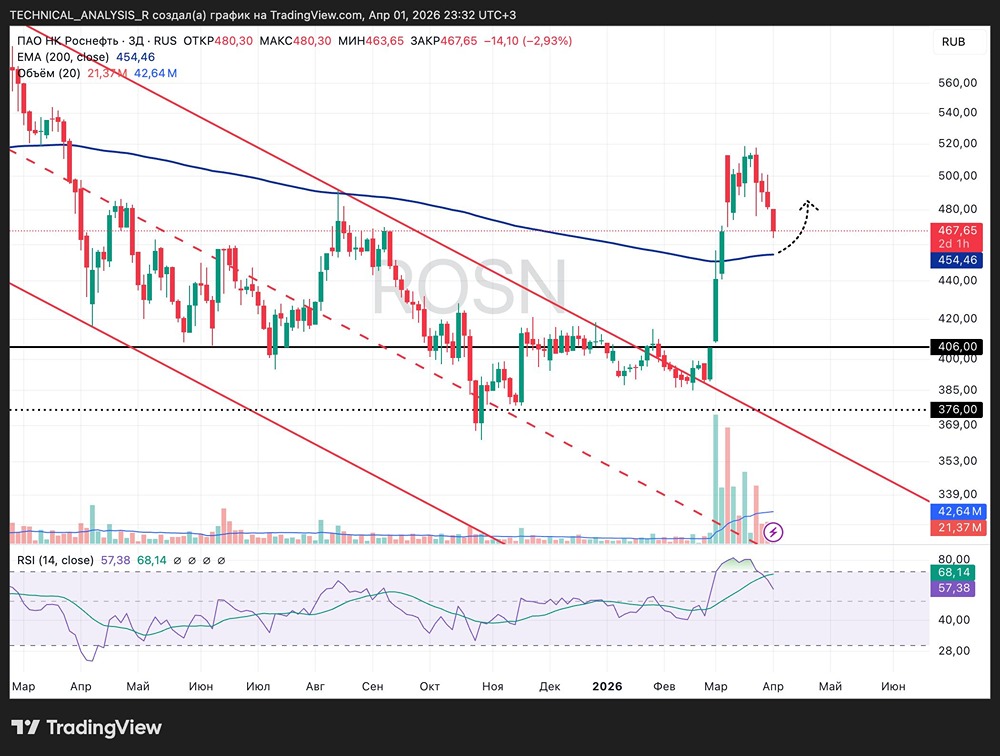This screenshot has width=1000, height=756.
Task: Click the blue 42,64 M value beside Объём
Action: 155,73
